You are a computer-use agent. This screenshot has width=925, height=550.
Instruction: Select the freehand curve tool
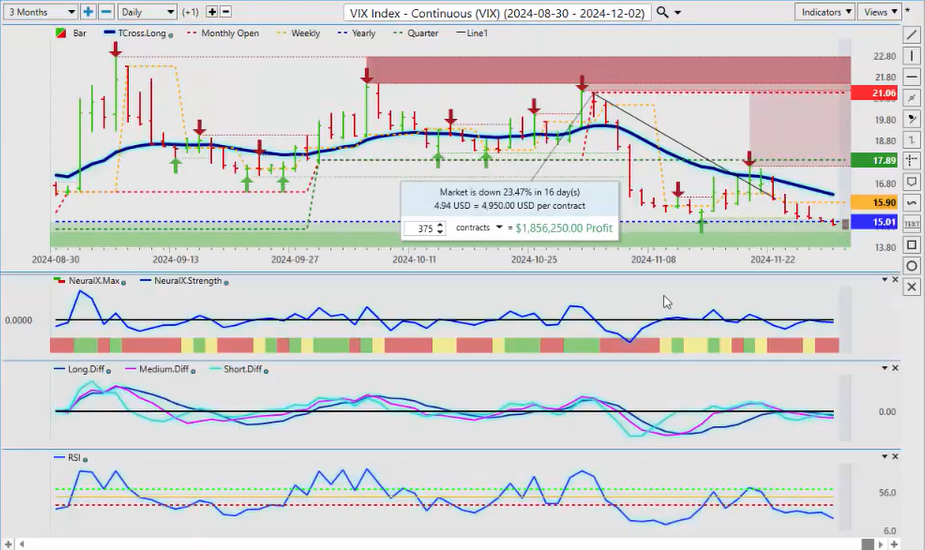(911, 203)
